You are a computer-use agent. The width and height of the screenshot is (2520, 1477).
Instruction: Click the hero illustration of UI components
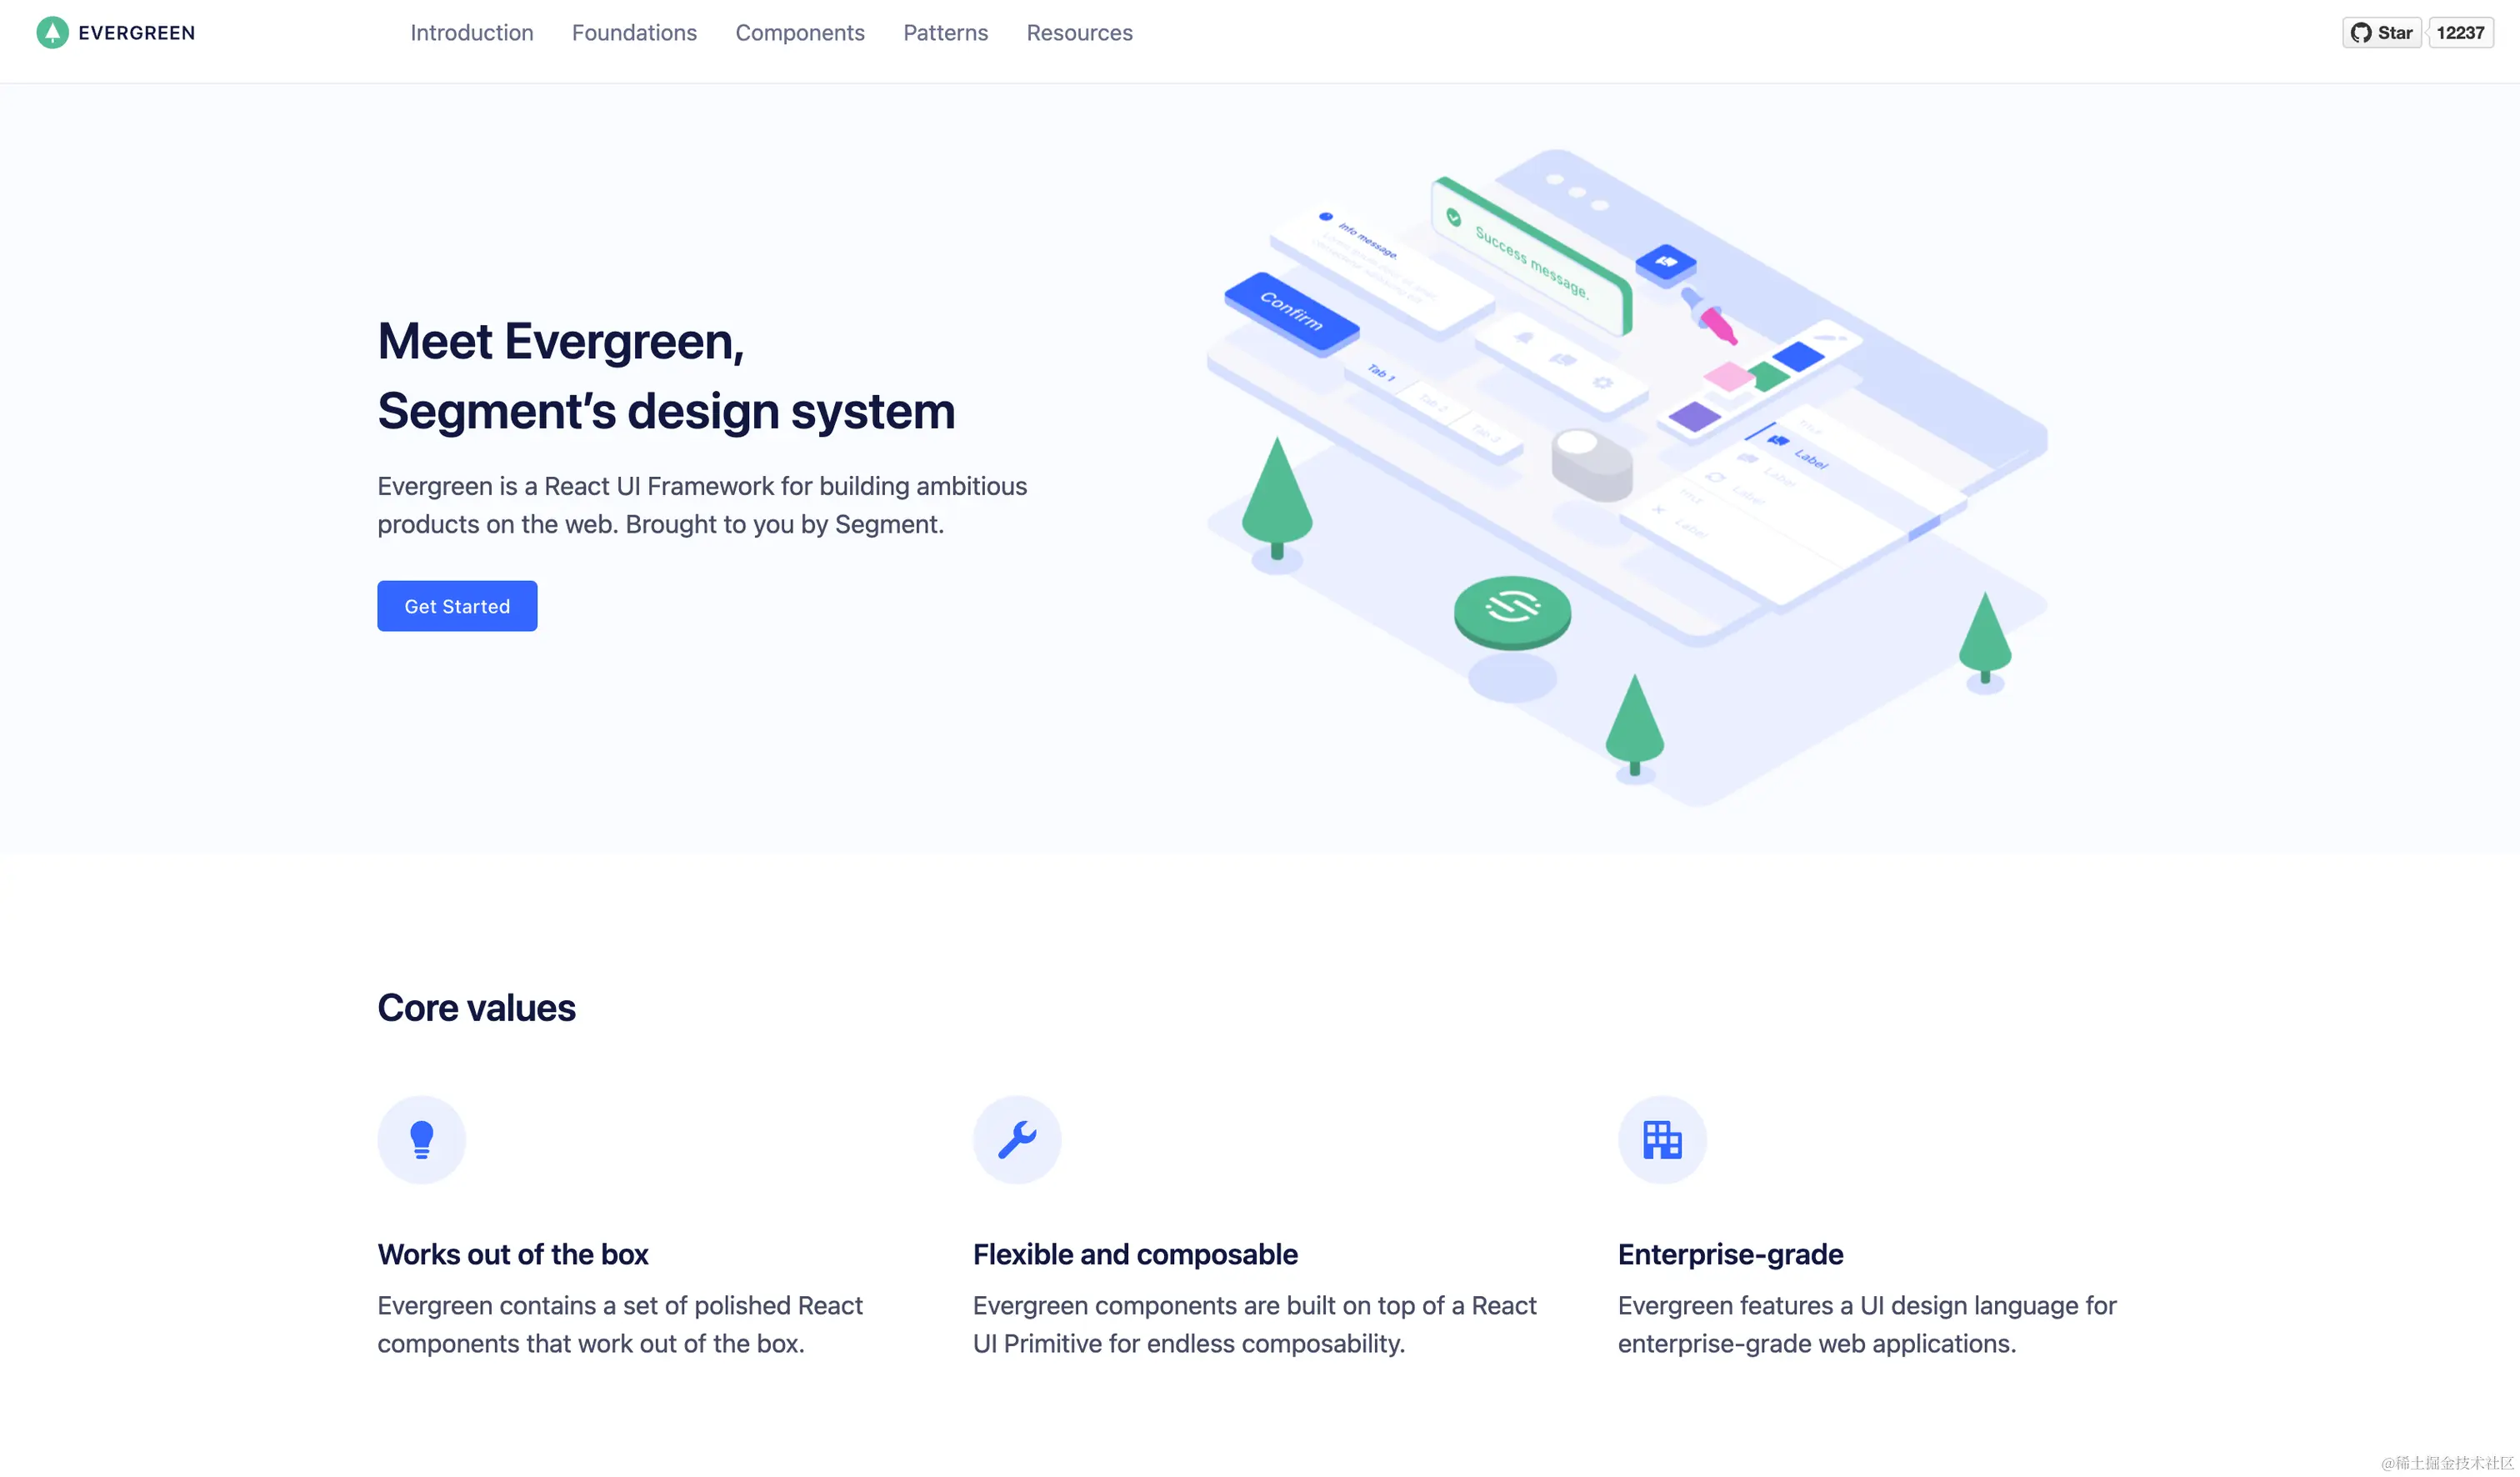pyautogui.click(x=1627, y=478)
